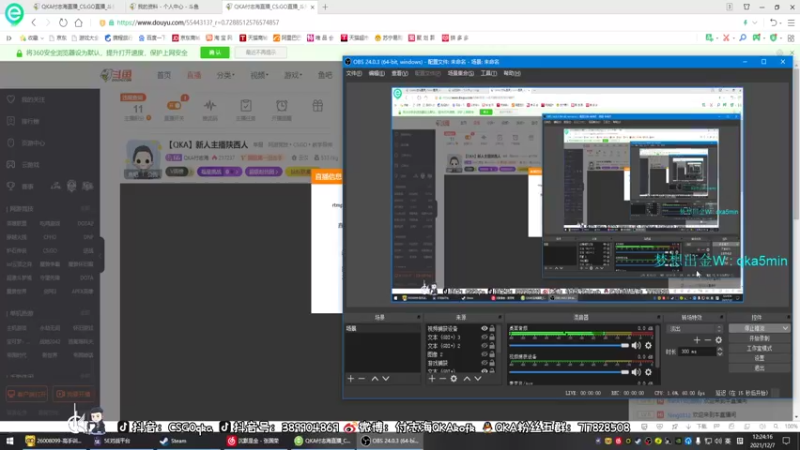The width and height of the screenshot is (800, 450).
Task: Toggle the Douyu live broadcast switch
Action: point(174,106)
